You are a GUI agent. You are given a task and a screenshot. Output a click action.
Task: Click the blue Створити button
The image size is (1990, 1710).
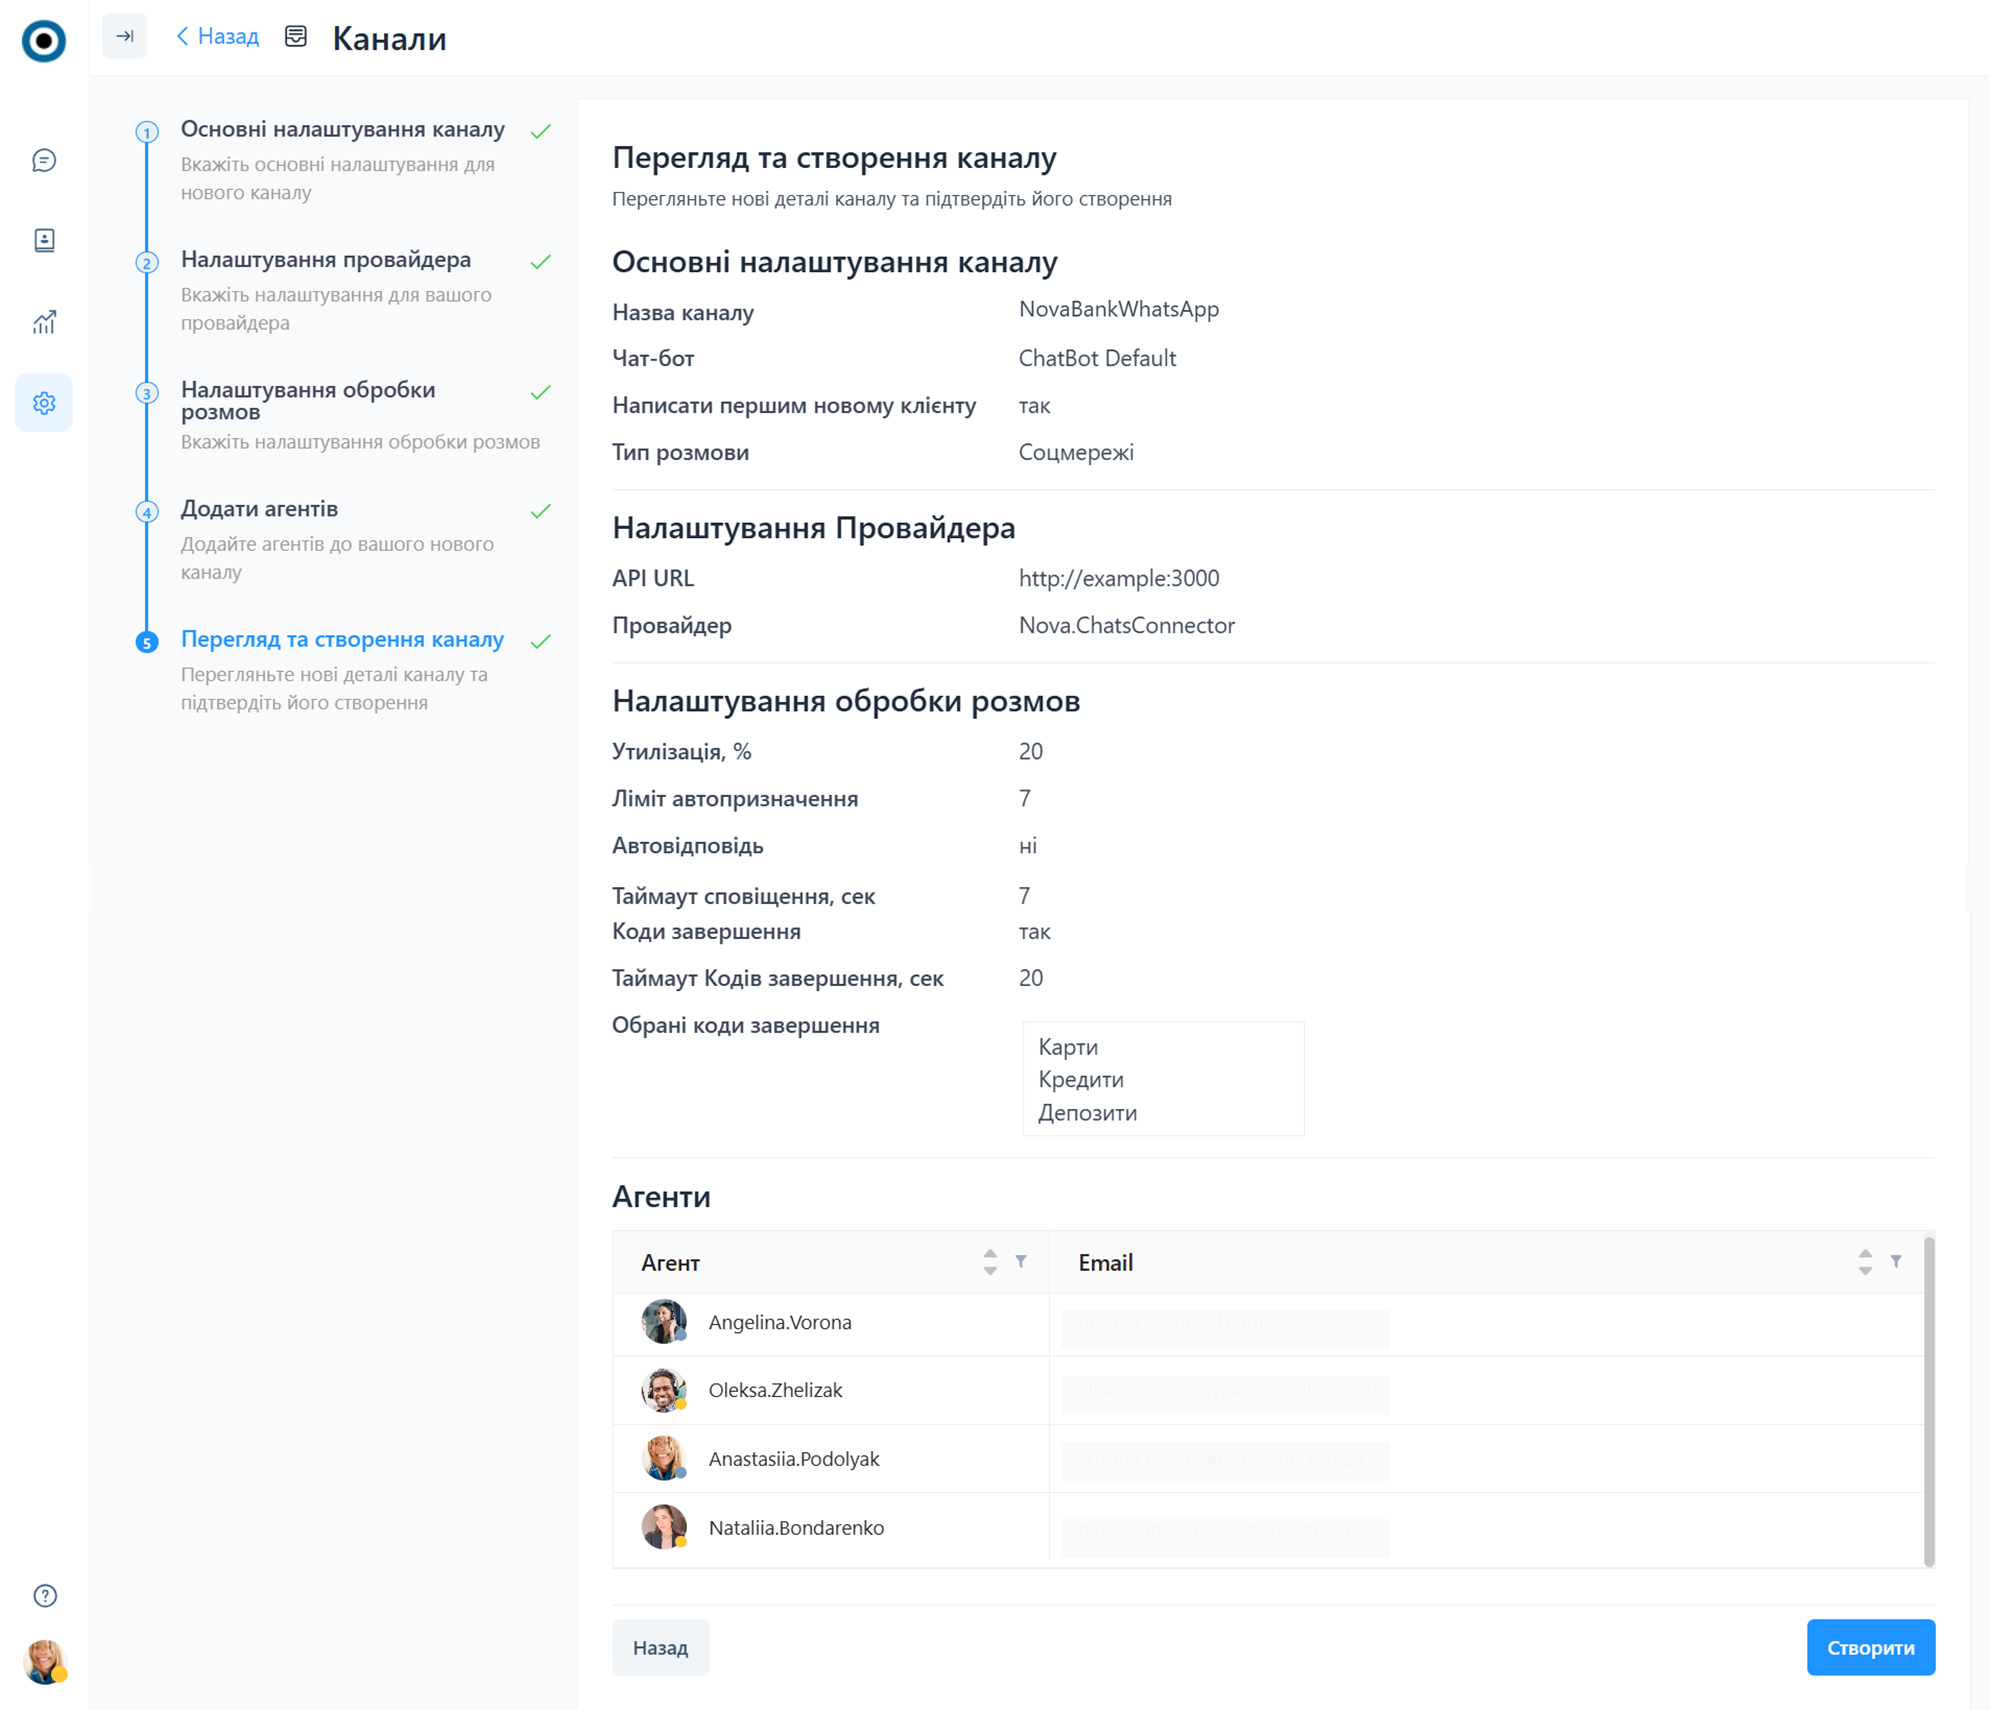click(1870, 1647)
